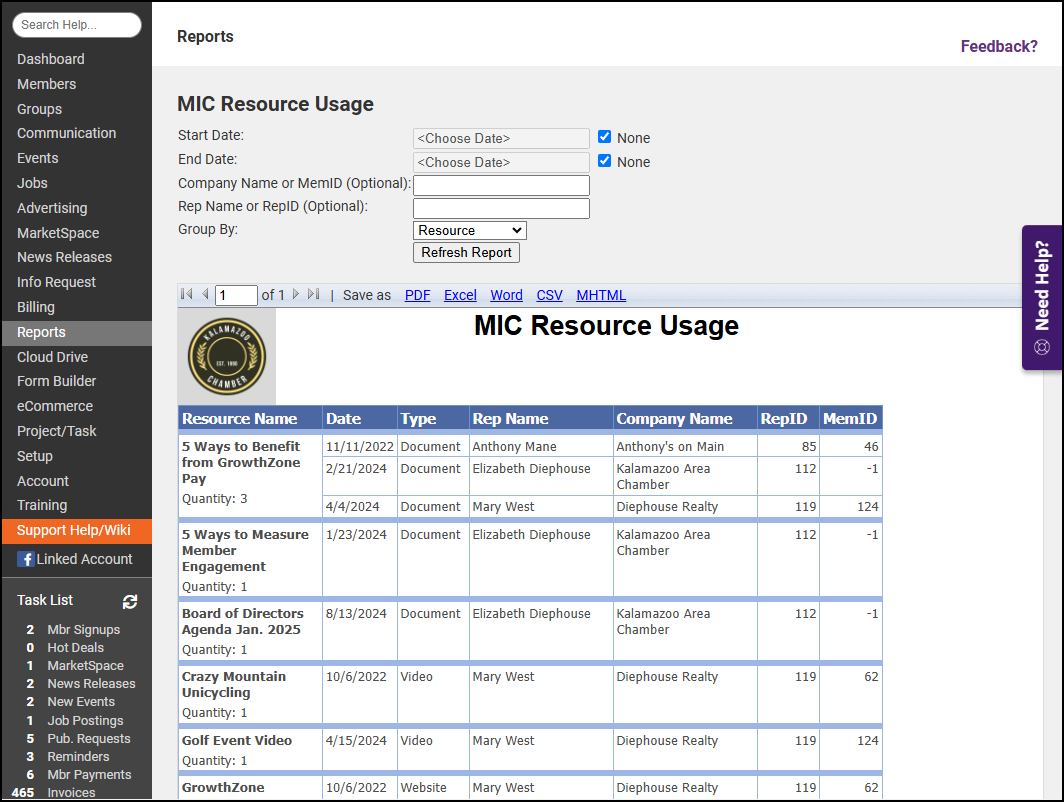Jump to last page of report
Image resolution: width=1064 pixels, height=802 pixels.
point(314,295)
